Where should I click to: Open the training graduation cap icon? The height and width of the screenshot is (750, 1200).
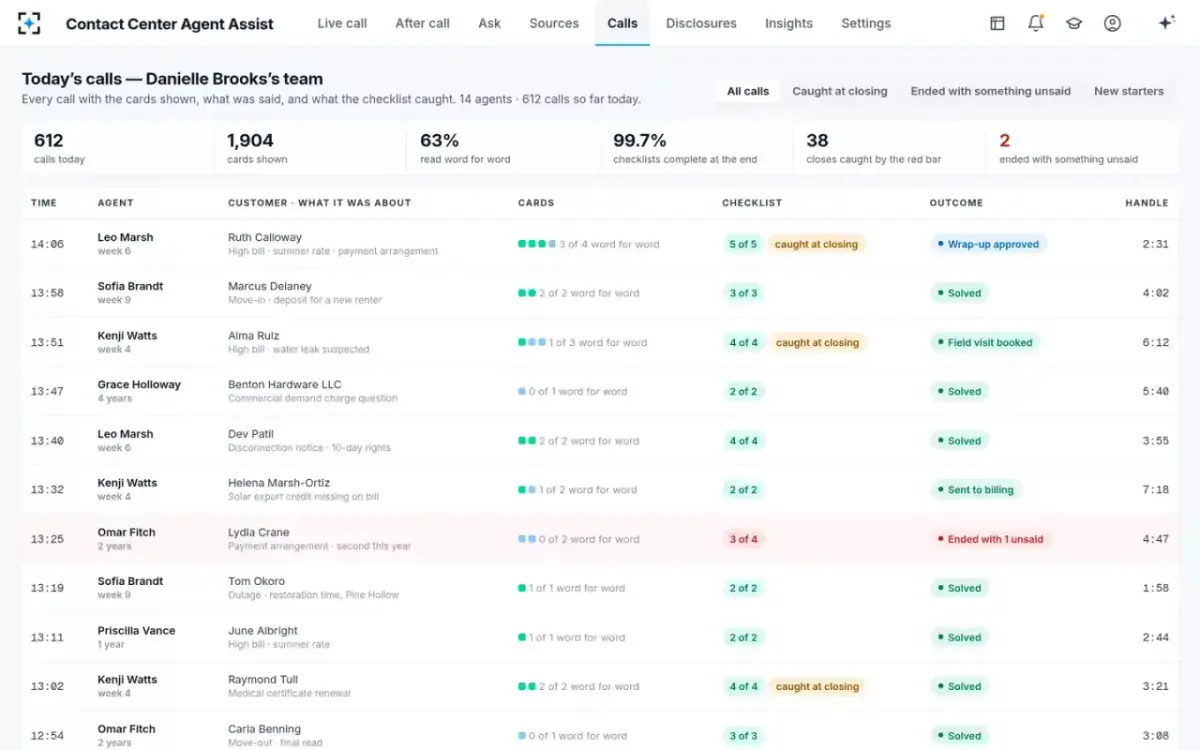coord(1074,23)
